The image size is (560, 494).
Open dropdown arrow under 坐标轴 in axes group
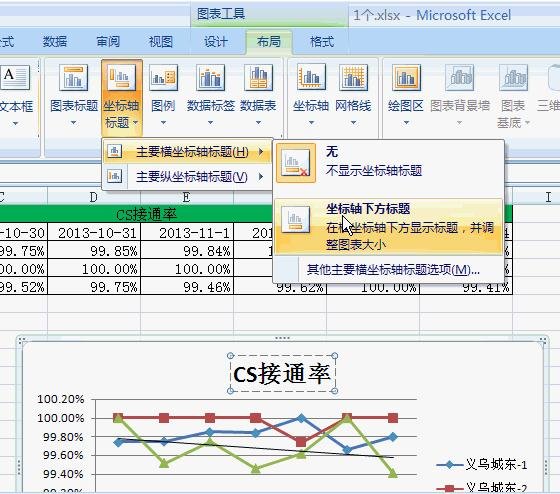coord(311,123)
